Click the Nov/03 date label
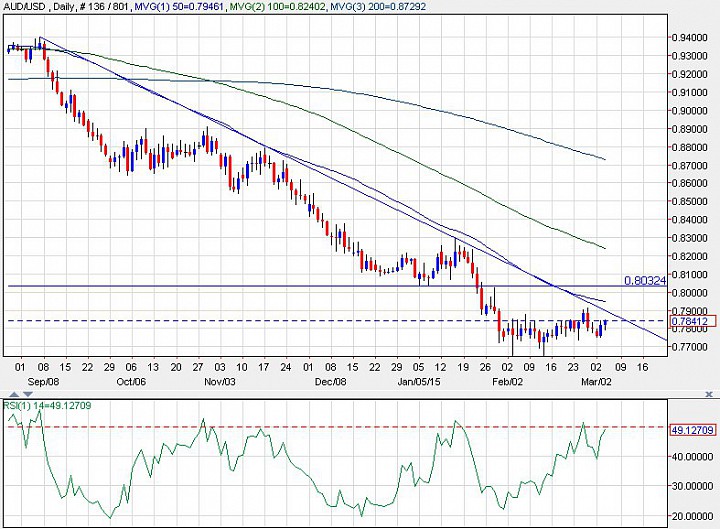Image resolution: width=720 pixels, height=529 pixels. click(x=220, y=382)
